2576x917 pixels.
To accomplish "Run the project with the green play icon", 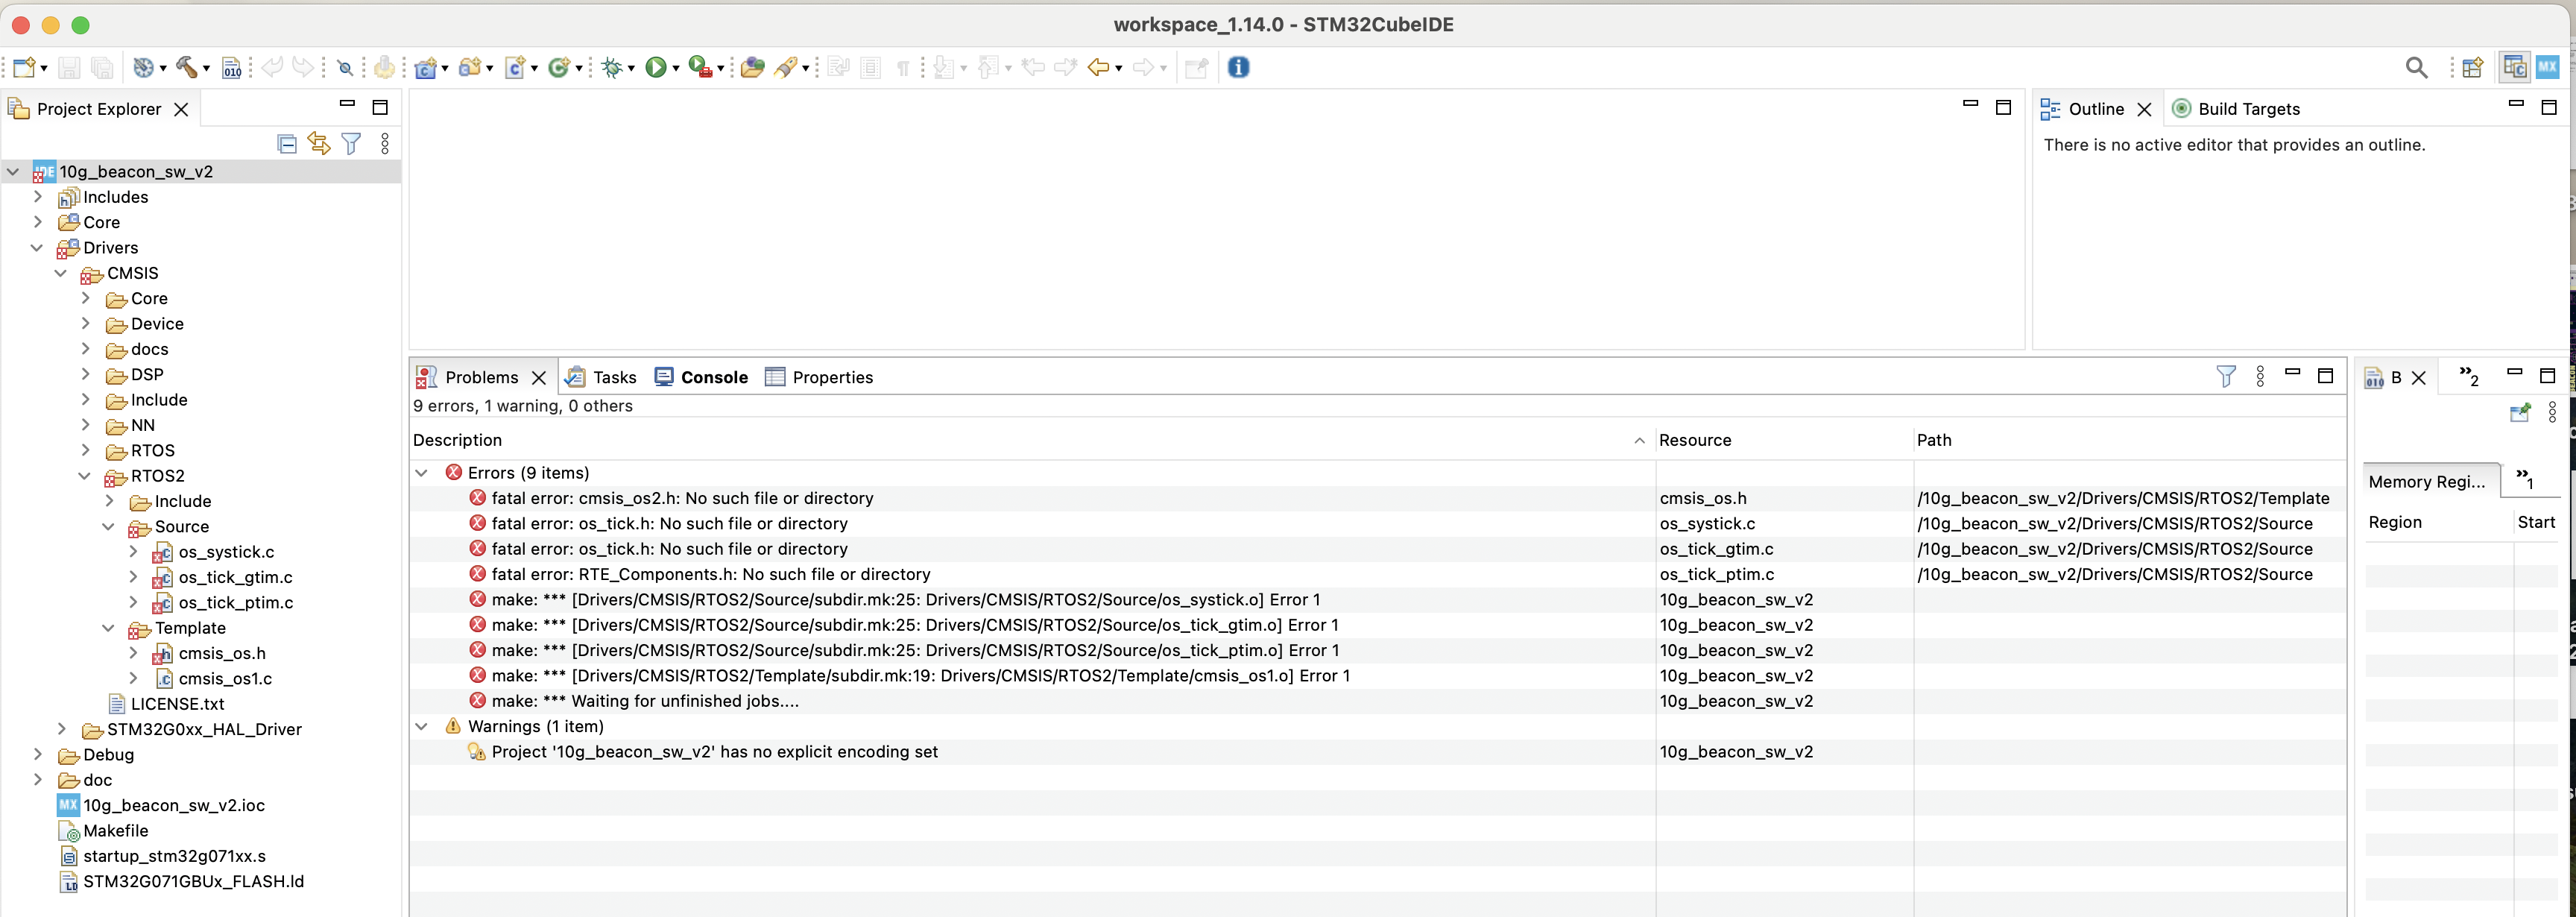I will [x=655, y=67].
